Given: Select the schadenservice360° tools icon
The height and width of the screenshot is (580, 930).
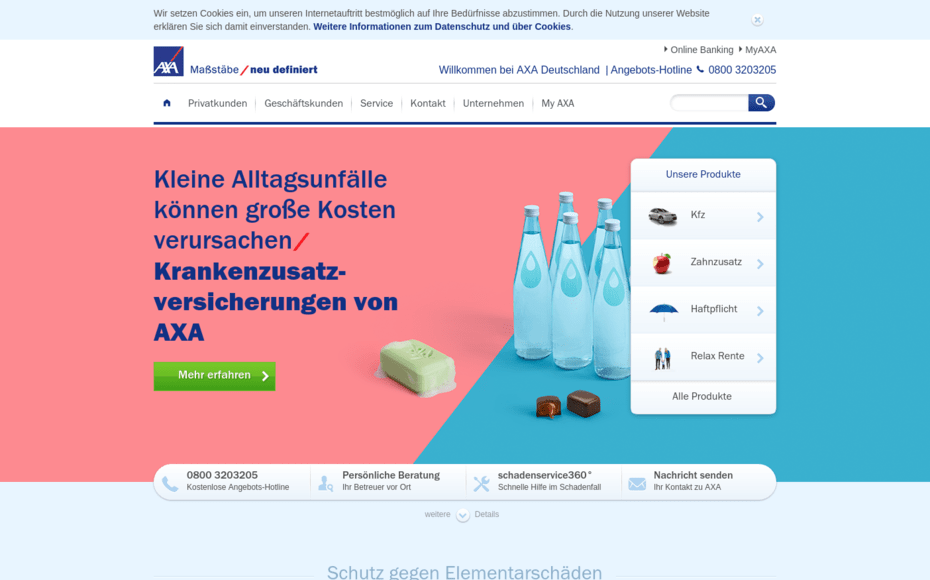Looking at the screenshot, I should pyautogui.click(x=481, y=483).
